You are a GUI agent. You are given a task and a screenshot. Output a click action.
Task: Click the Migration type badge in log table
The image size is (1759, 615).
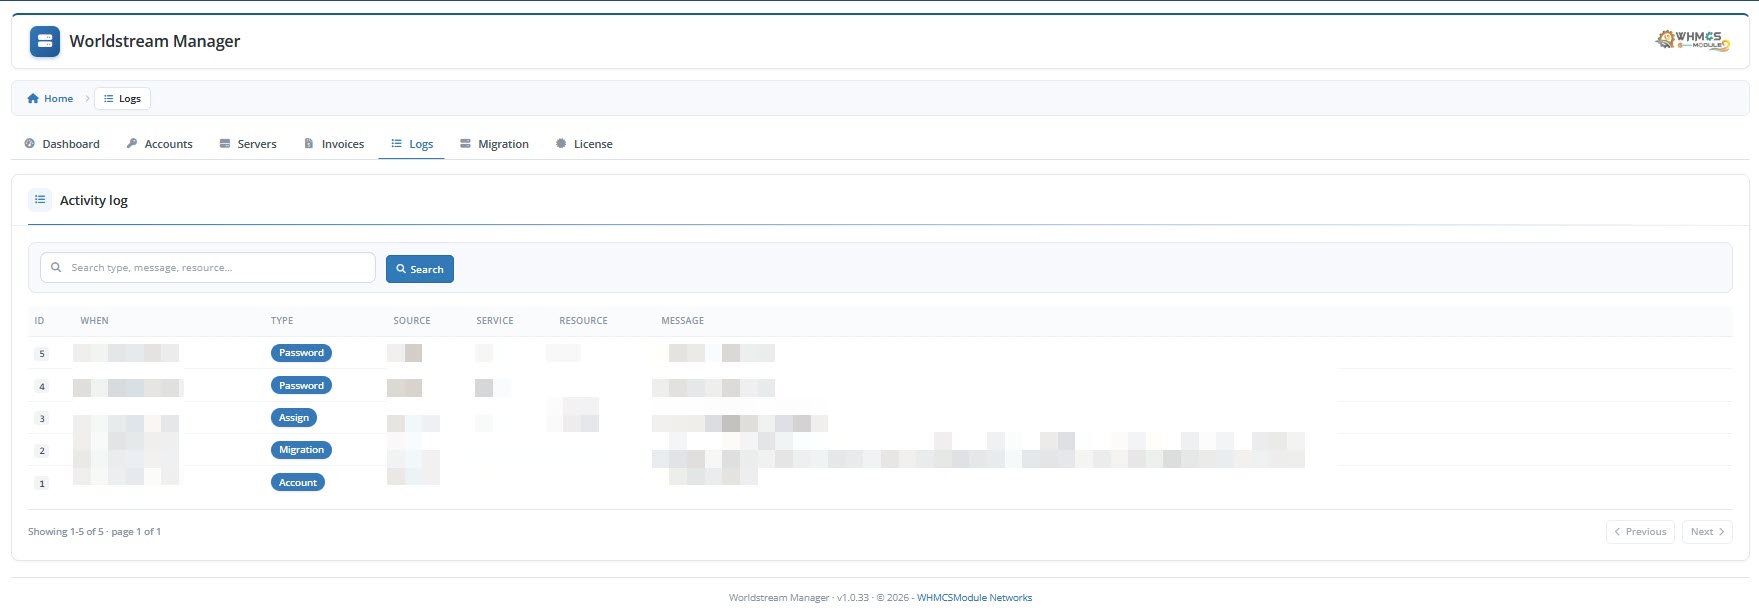pos(302,450)
